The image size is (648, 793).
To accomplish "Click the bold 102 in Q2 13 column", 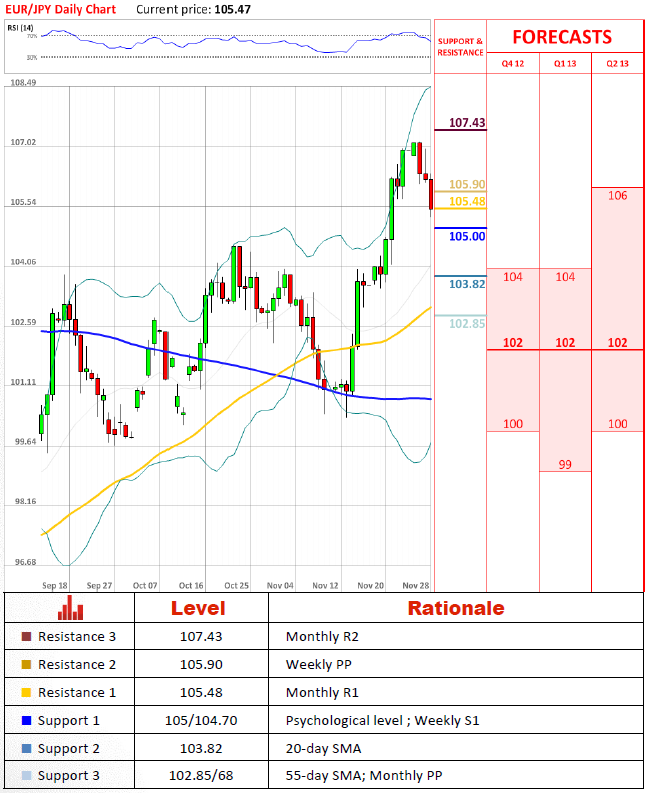I will (617, 342).
